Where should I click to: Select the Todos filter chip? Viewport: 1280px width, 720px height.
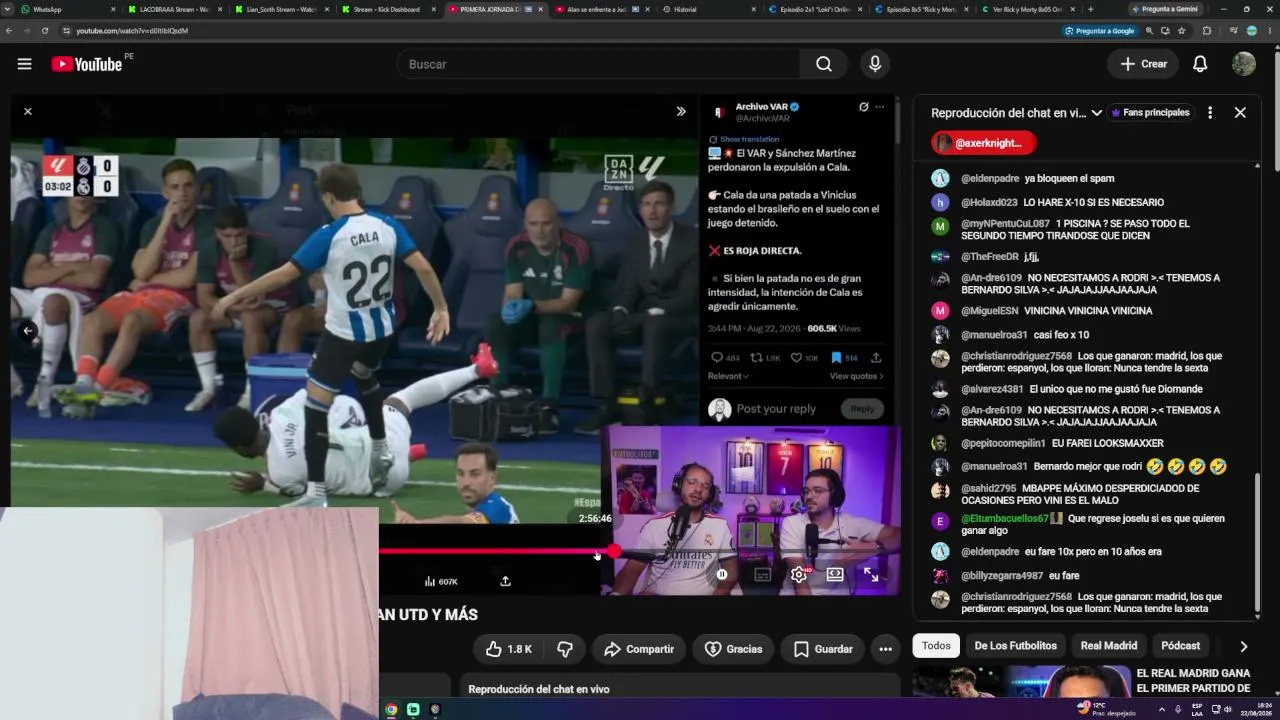[936, 646]
